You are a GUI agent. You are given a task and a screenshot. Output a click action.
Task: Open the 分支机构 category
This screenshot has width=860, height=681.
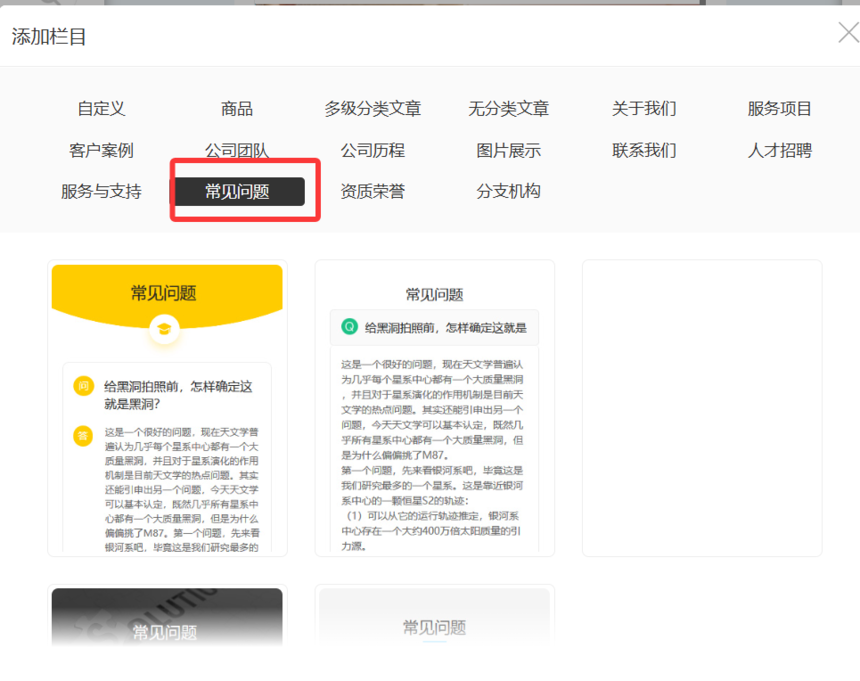click(508, 191)
